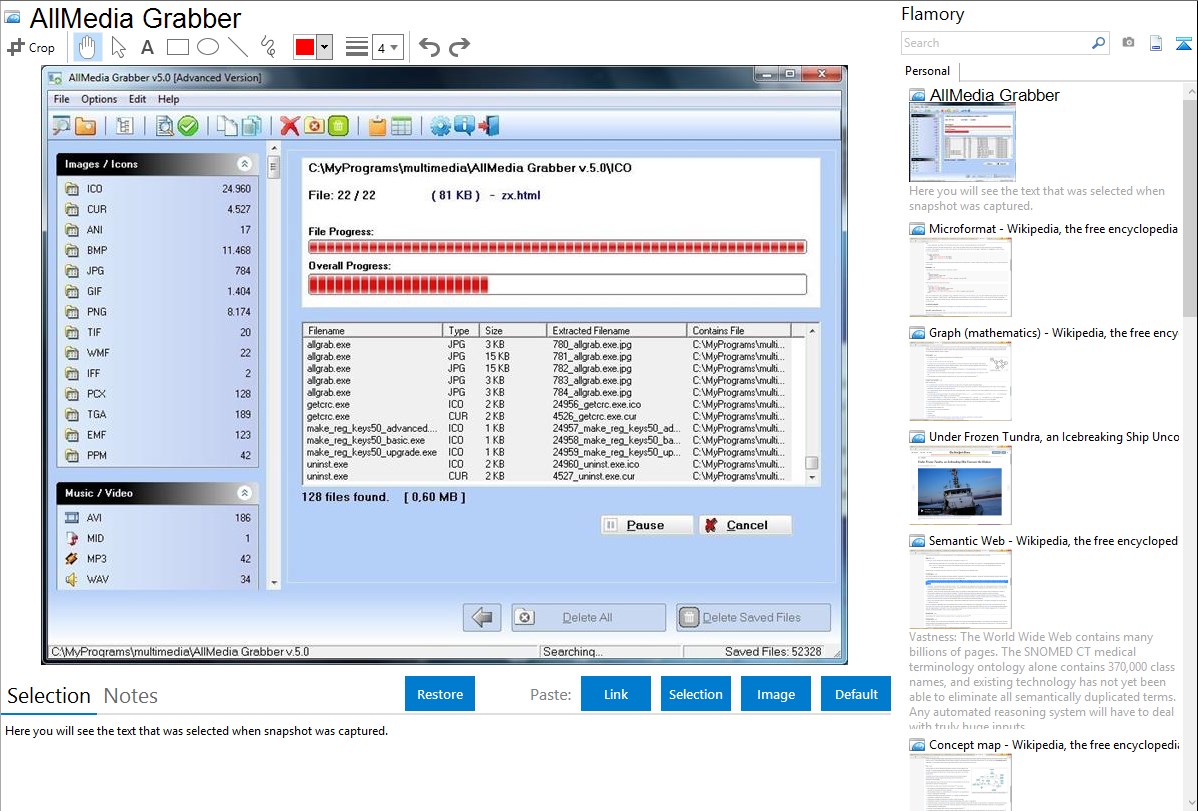Click the File Progress bar
Viewport: 1198px width, 811px height.
pyautogui.click(x=557, y=247)
